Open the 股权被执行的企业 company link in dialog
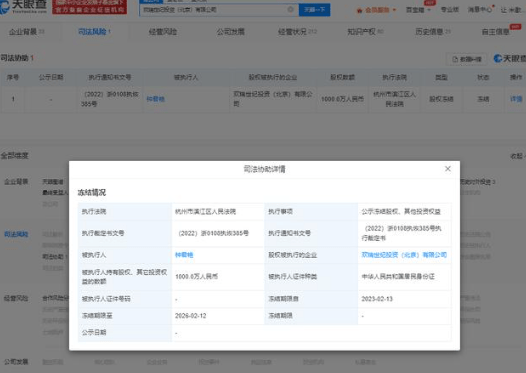The height and width of the screenshot is (373, 526). (404, 255)
